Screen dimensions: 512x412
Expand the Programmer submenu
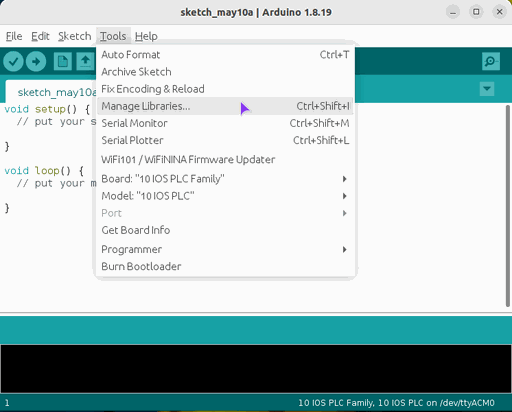[x=225, y=249]
